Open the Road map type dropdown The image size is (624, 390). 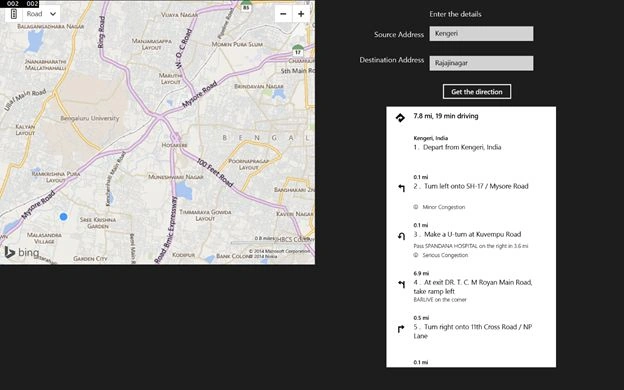(x=42, y=14)
